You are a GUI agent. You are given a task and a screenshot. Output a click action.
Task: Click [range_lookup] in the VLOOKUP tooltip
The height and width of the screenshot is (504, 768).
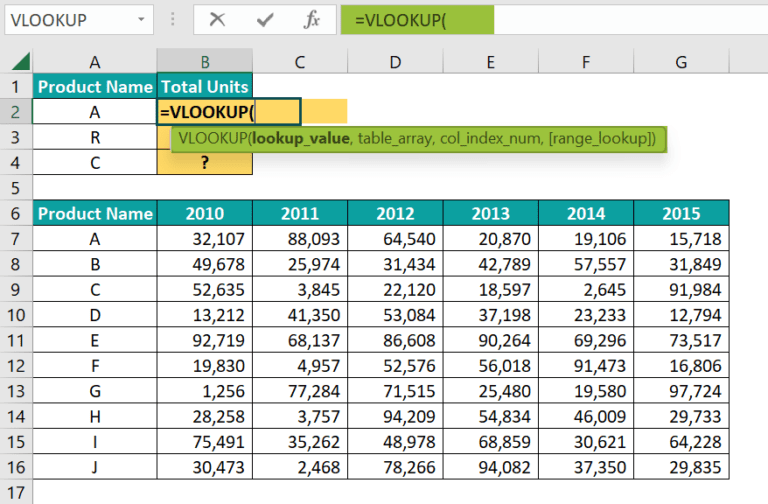pos(600,139)
